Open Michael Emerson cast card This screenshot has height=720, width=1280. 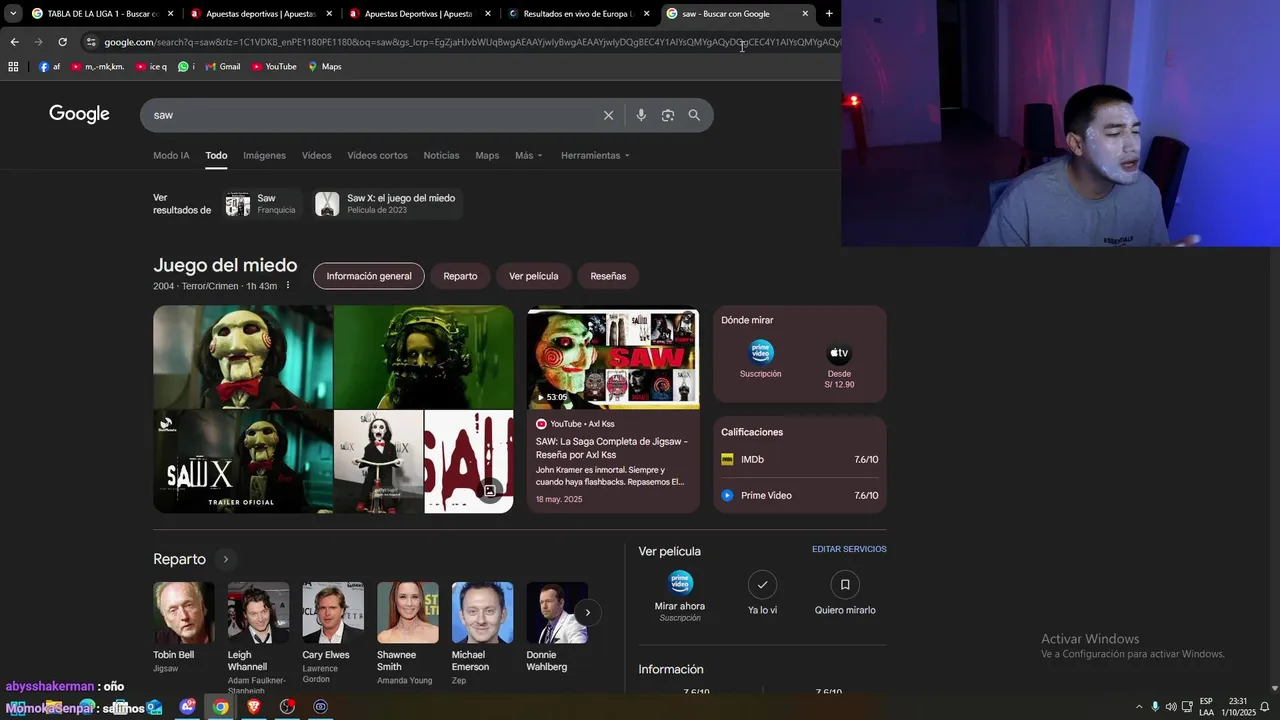pyautogui.click(x=482, y=634)
